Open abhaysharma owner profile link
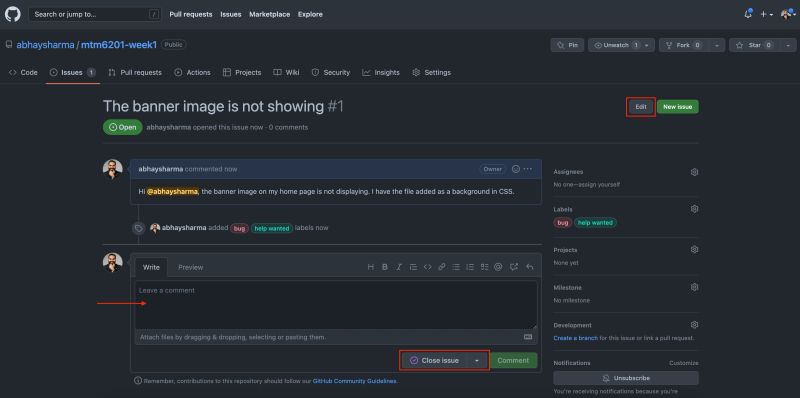 coord(45,45)
